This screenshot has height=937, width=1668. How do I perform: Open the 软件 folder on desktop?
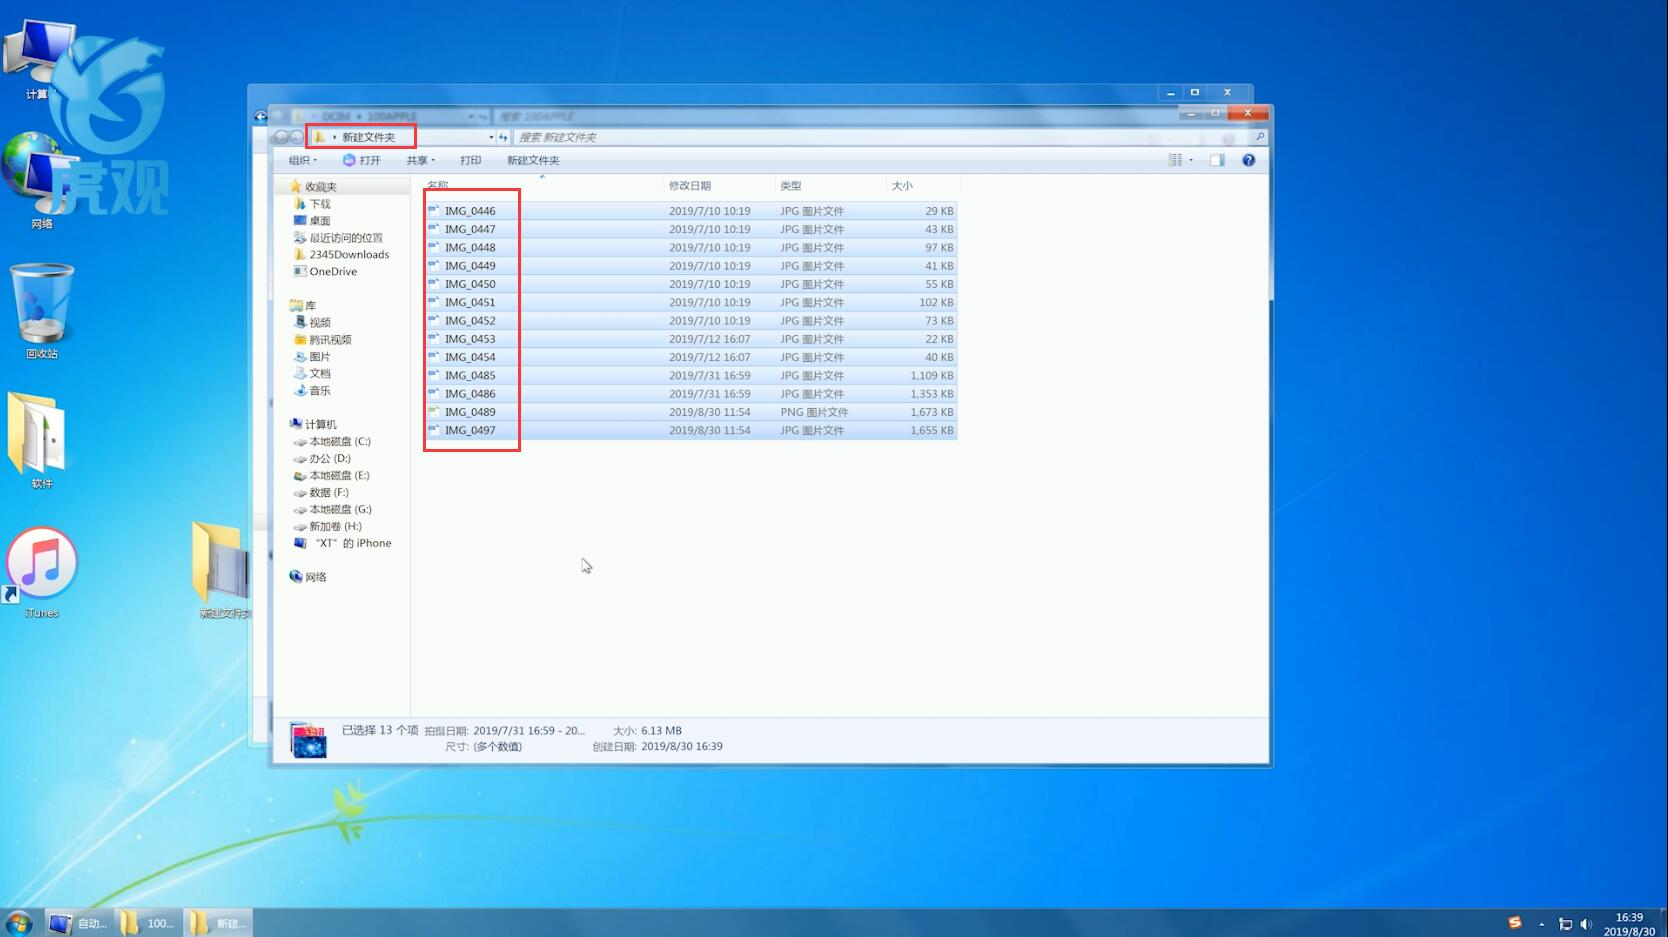point(40,440)
